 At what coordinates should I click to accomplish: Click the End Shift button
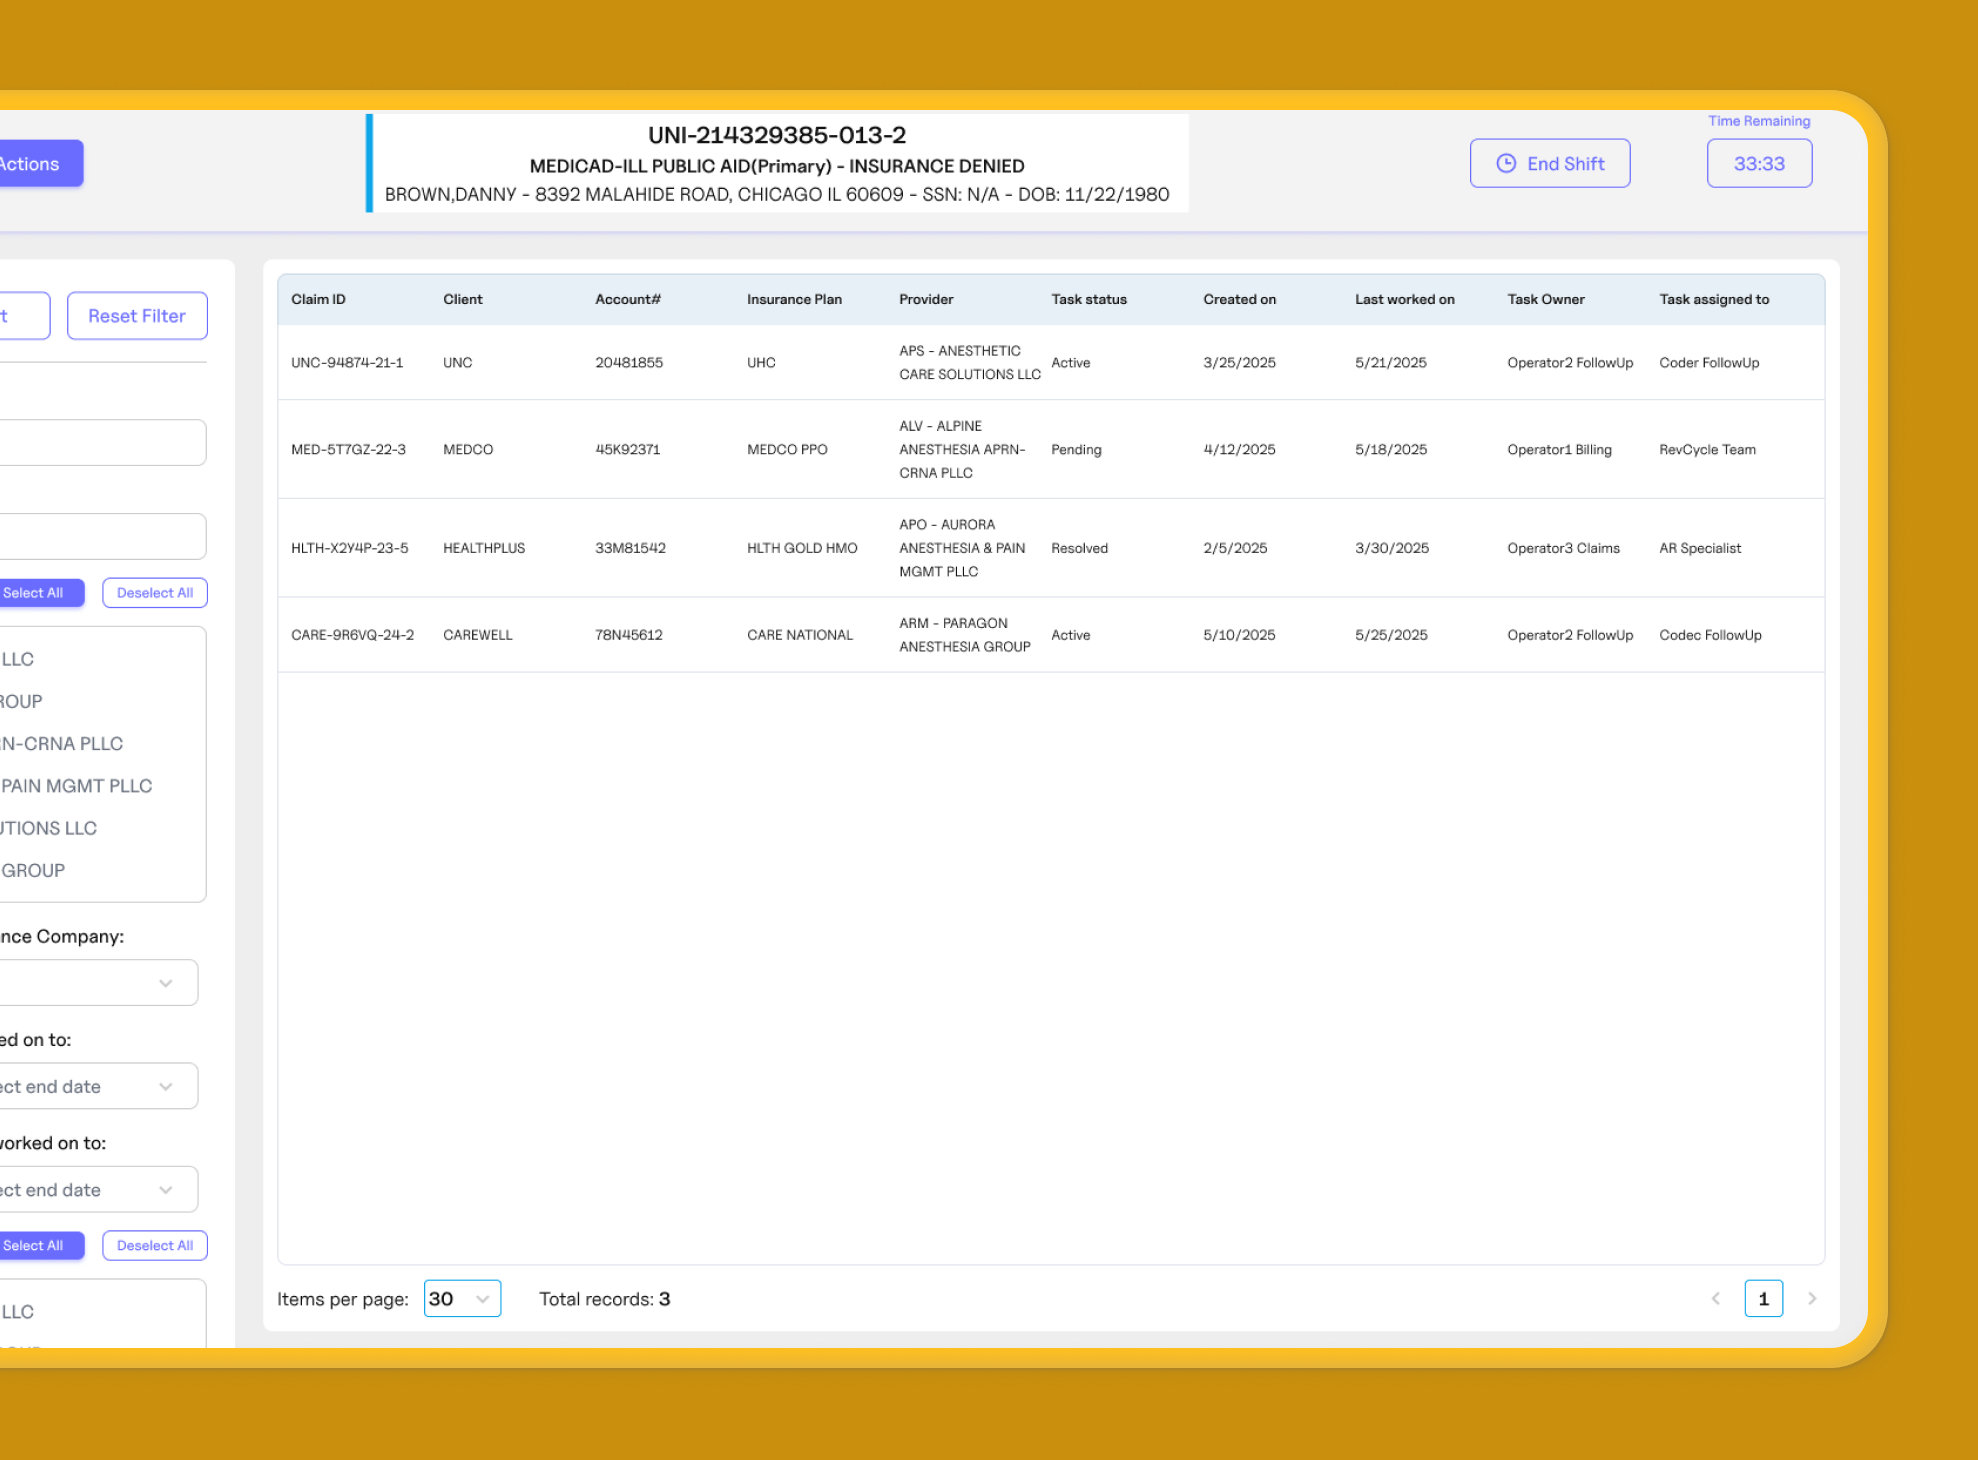(1550, 163)
